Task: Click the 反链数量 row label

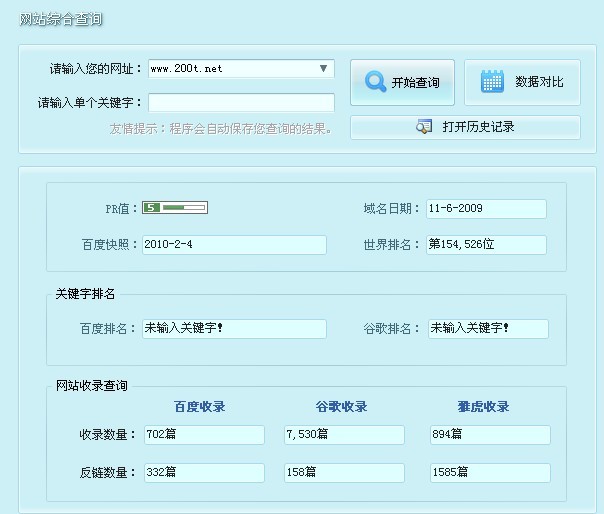Action: 107,472
